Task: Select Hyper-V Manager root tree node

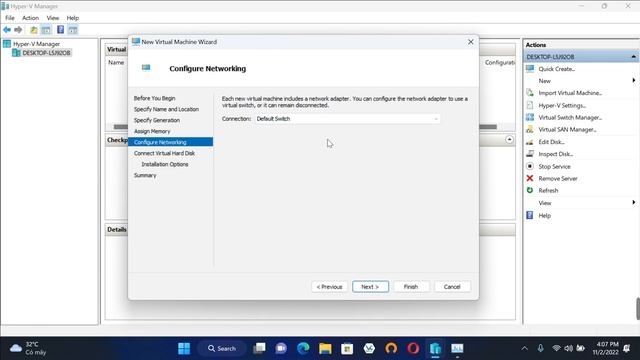Action: click(x=36, y=44)
